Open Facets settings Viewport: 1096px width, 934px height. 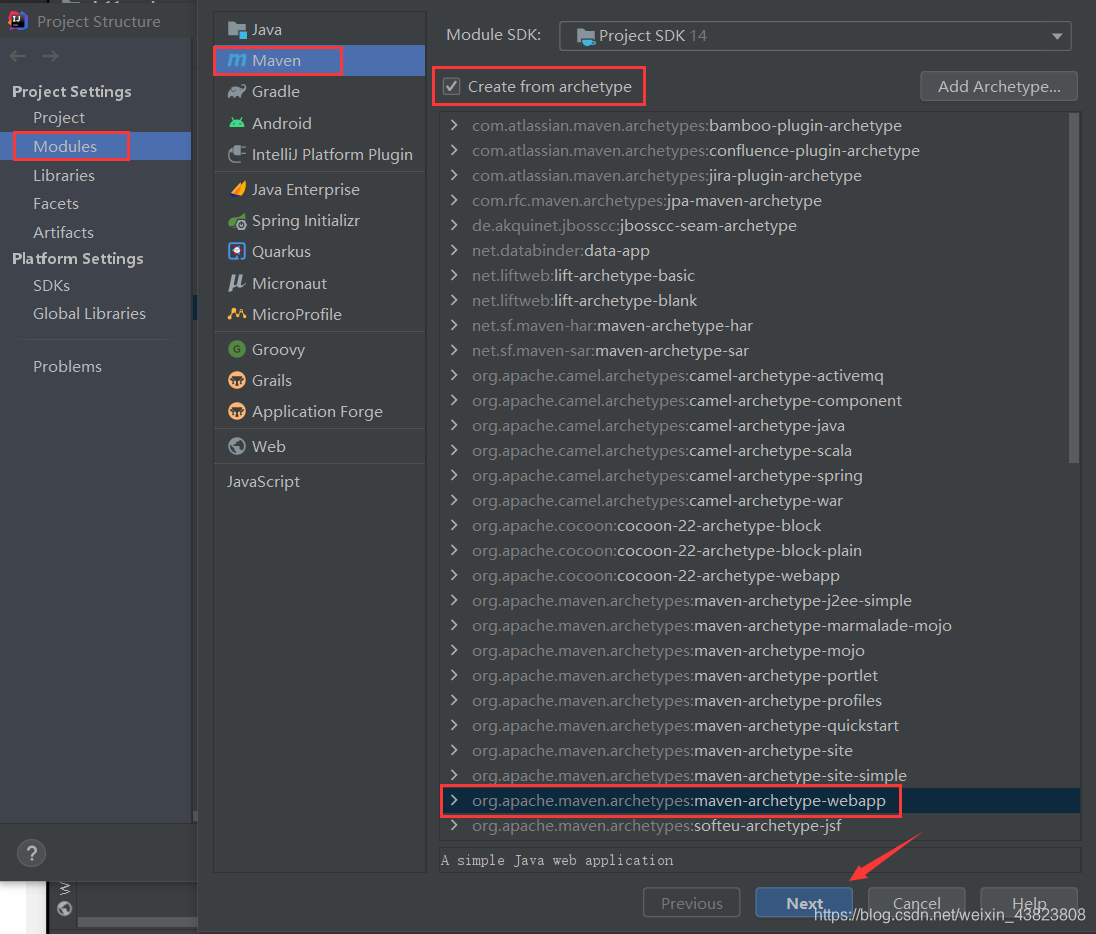point(56,203)
